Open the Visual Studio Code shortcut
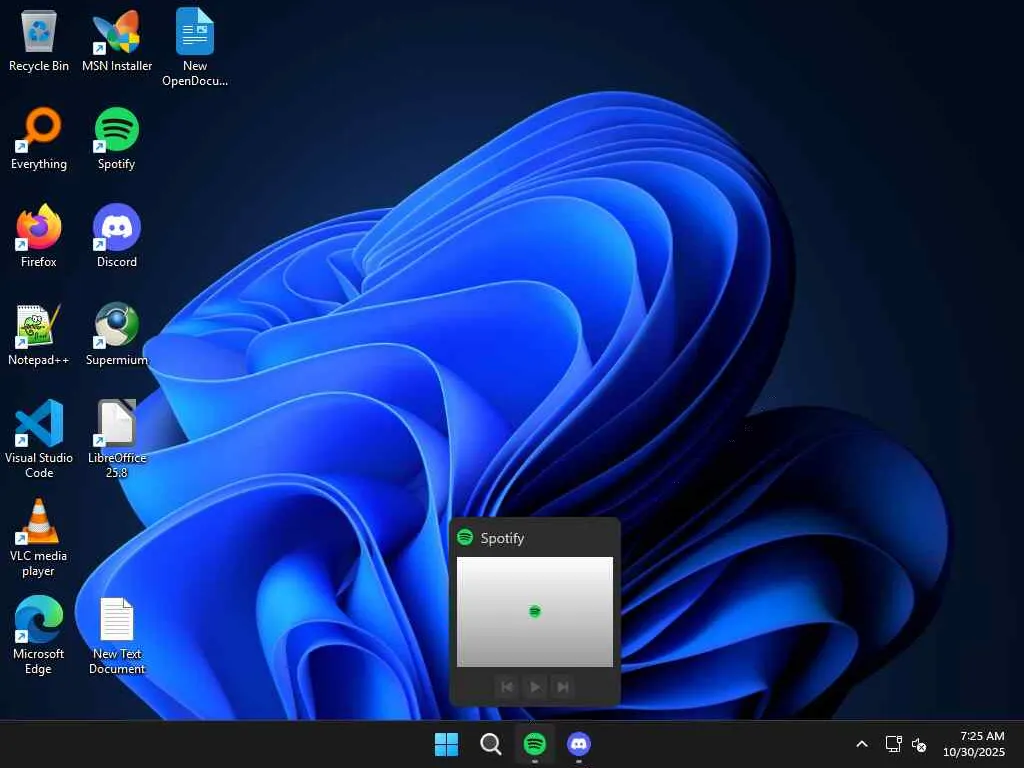This screenshot has height=768, width=1024. coord(39,439)
